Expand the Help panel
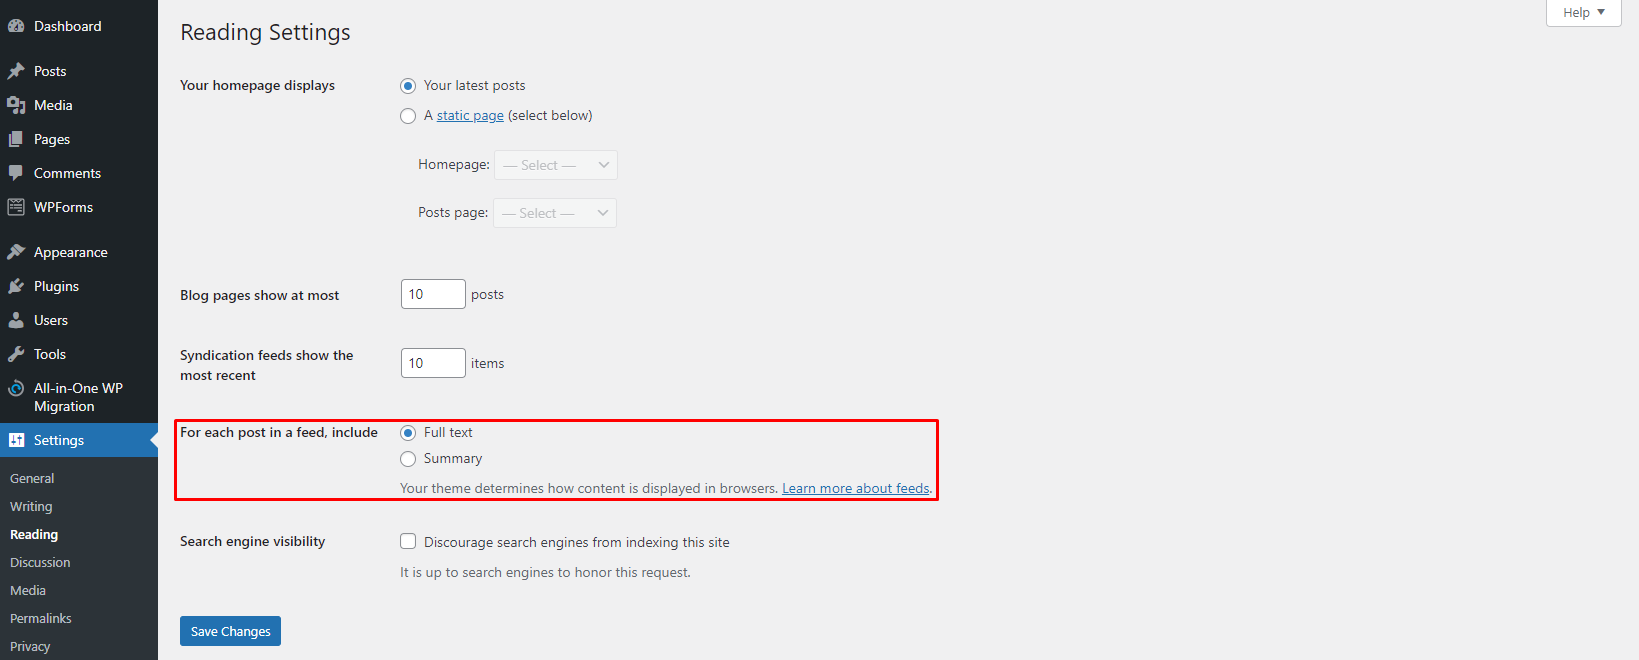This screenshot has height=660, width=1639. (1583, 12)
